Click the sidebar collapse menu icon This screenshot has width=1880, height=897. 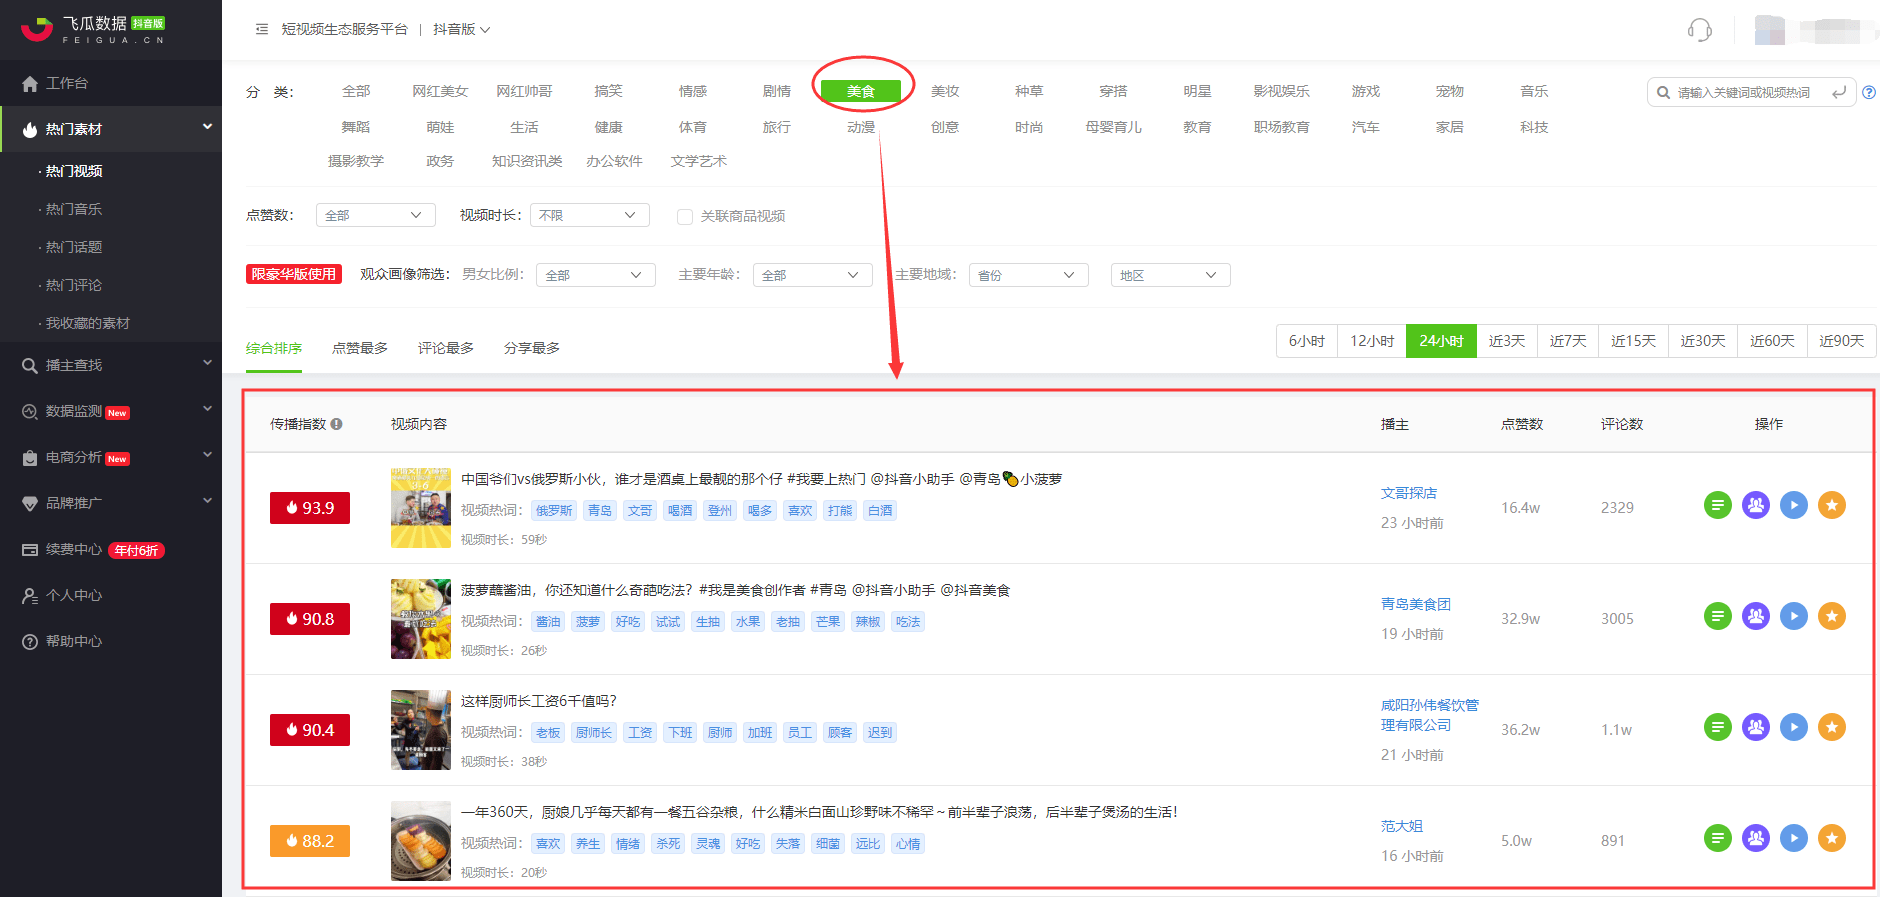262,30
